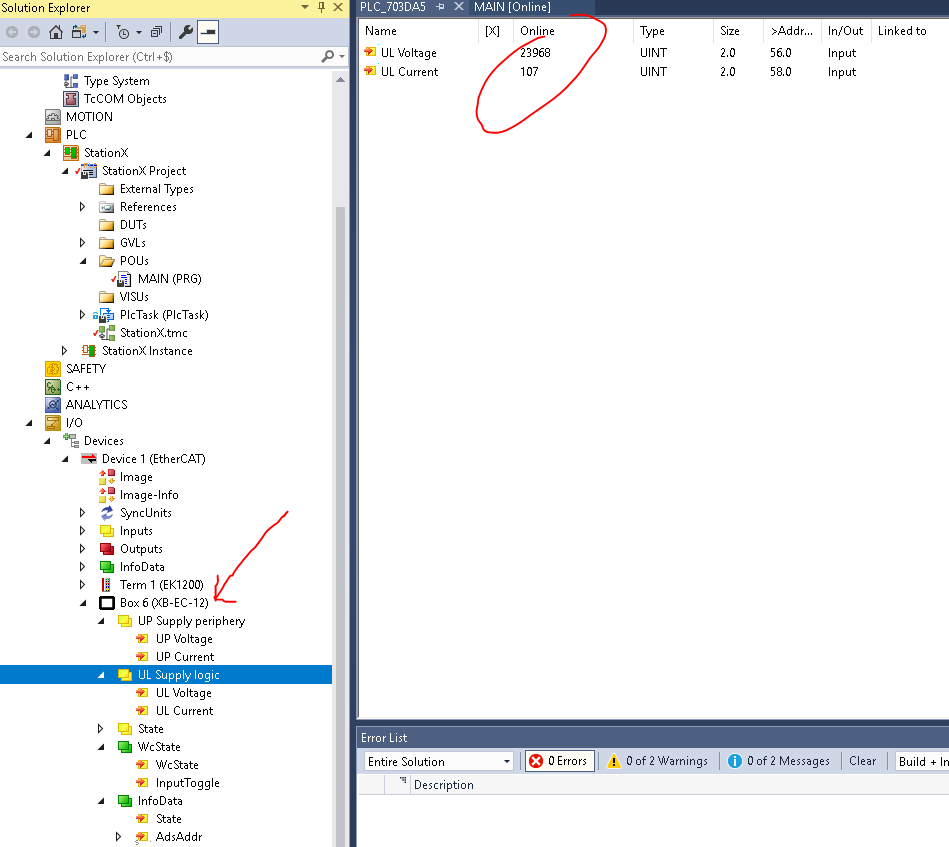Open the Properties wrench icon
Viewport: 949px width, 847px height.
[x=186, y=32]
